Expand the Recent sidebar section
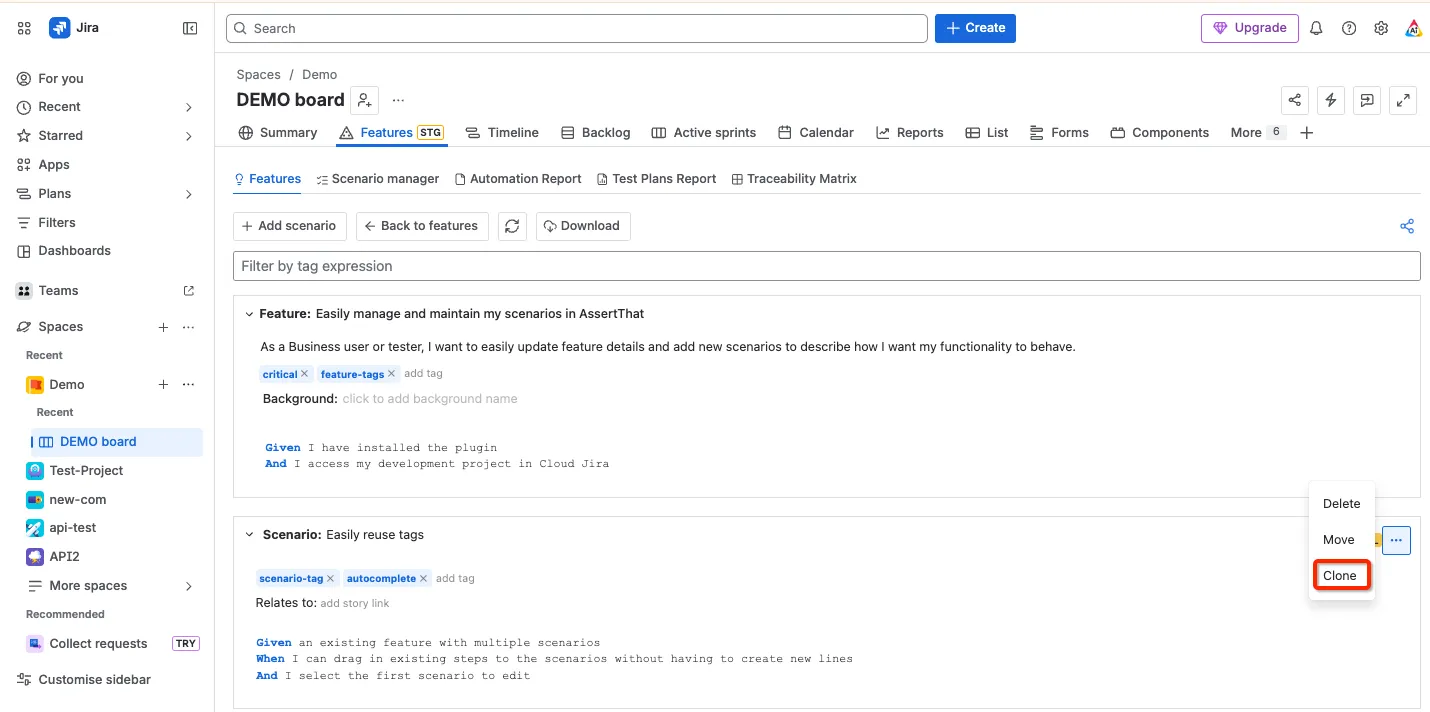 coord(189,107)
